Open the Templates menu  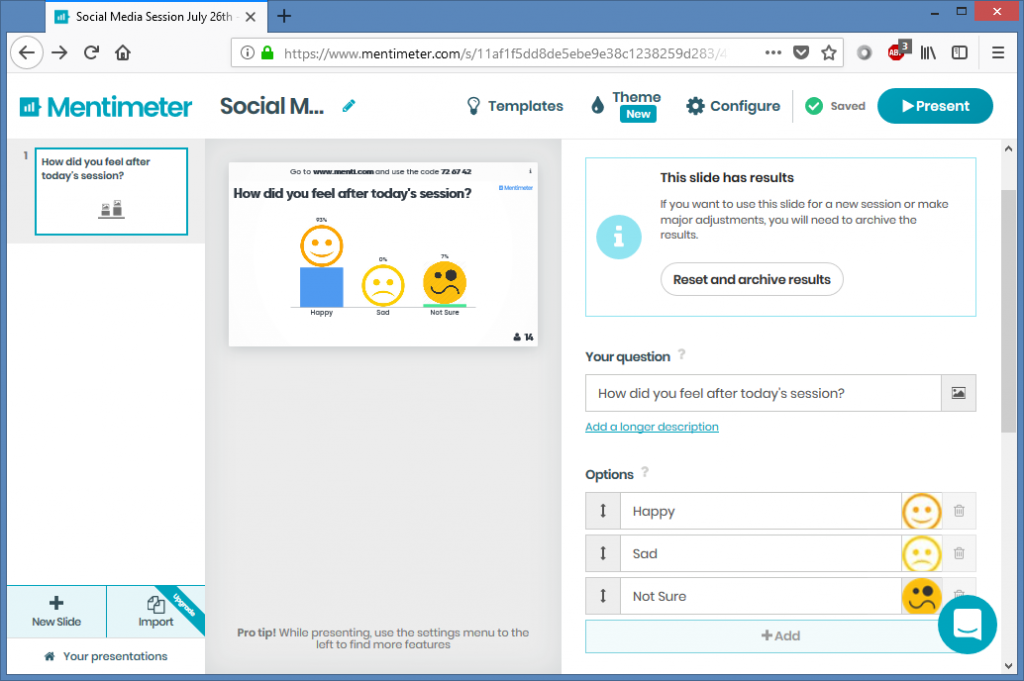click(x=515, y=106)
